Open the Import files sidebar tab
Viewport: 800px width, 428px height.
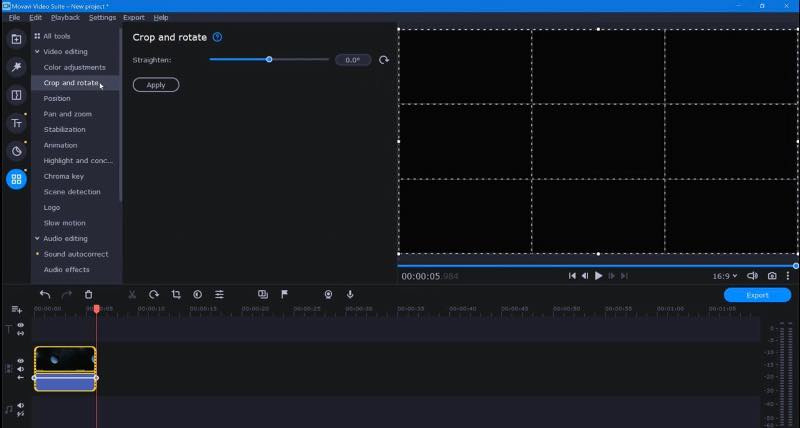pos(16,39)
